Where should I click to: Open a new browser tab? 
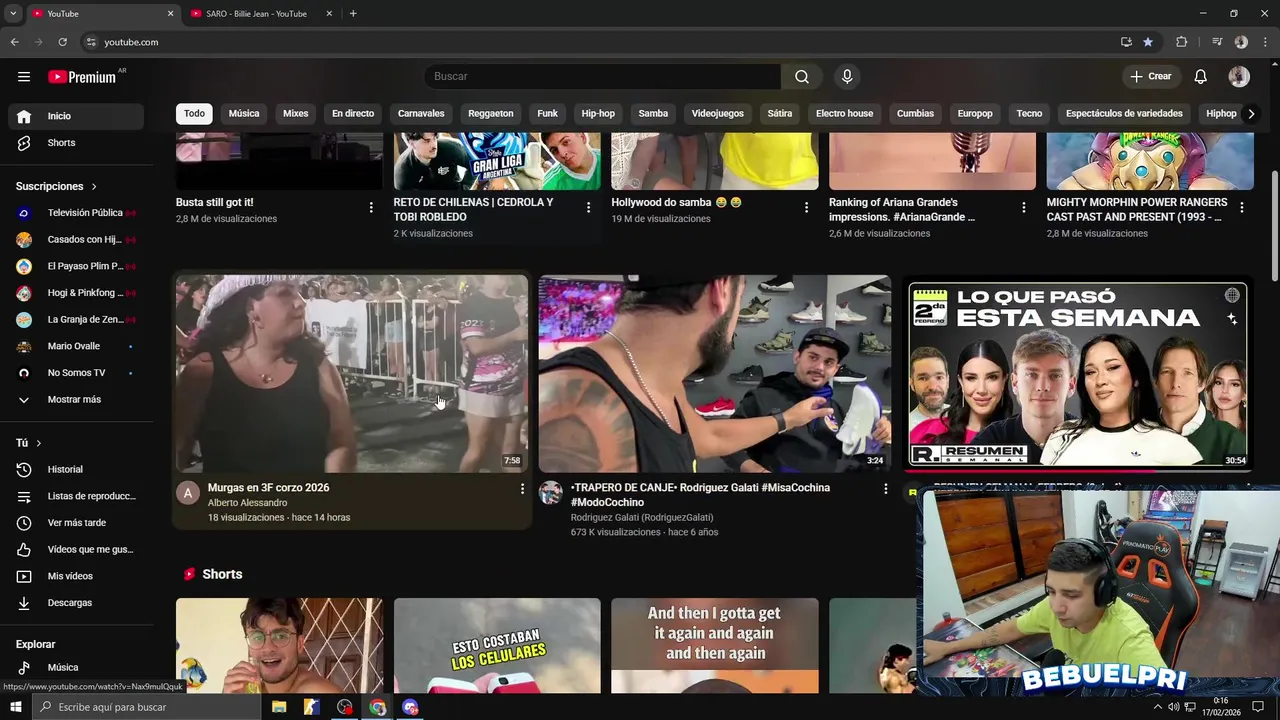click(353, 14)
